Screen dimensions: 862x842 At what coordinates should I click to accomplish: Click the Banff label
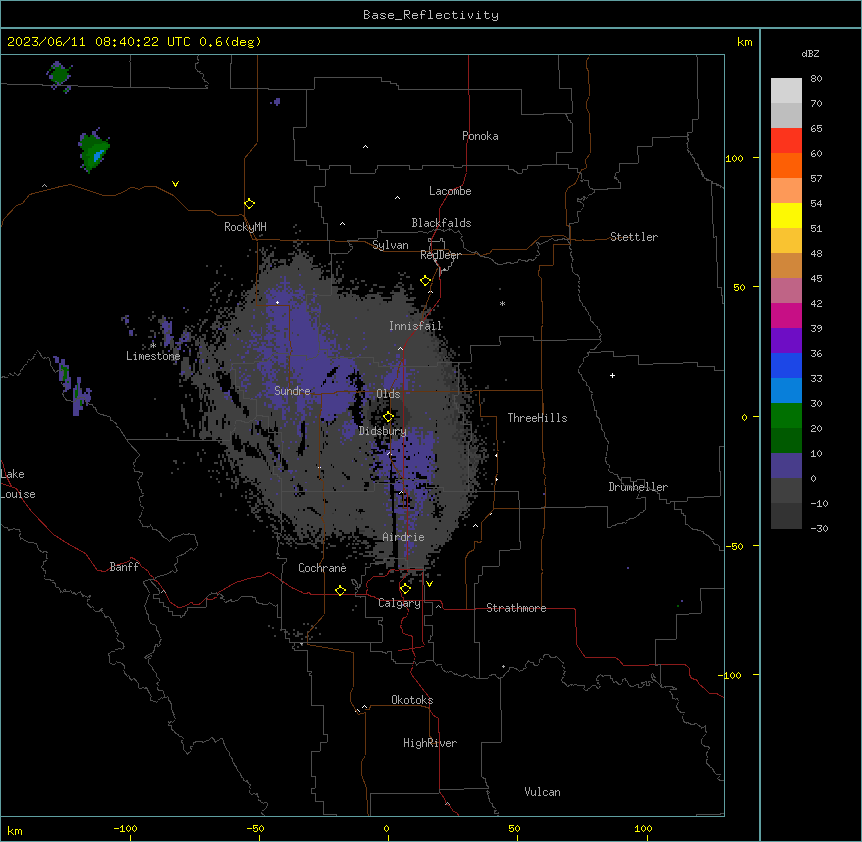coord(124,567)
